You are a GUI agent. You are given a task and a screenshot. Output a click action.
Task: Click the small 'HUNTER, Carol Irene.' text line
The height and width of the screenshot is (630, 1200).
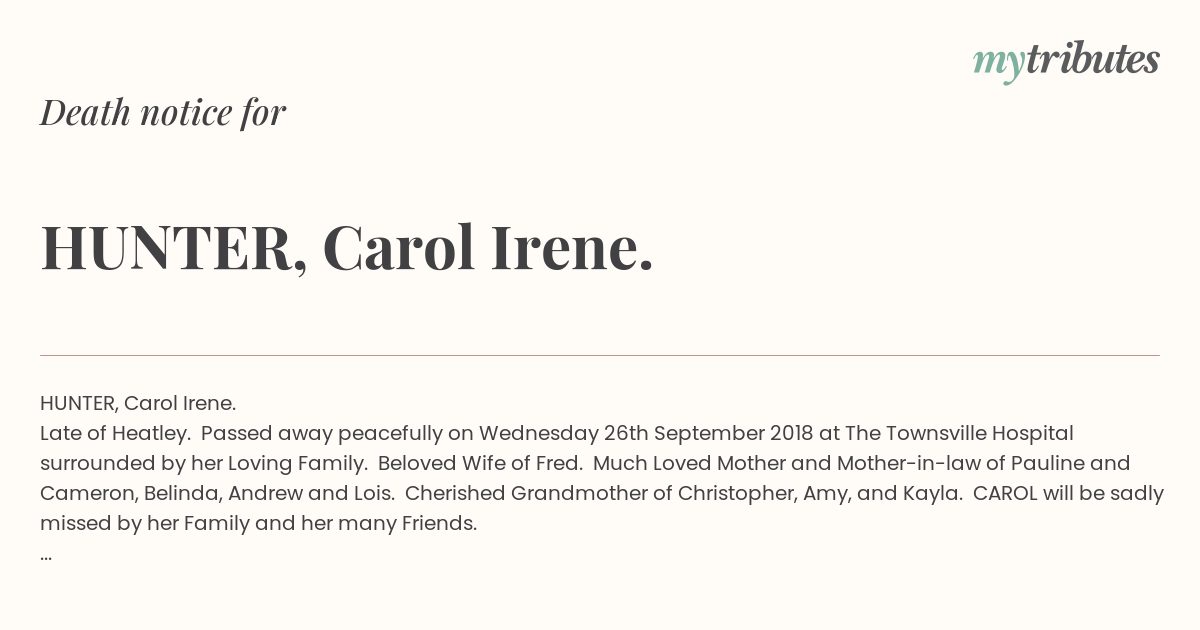[138, 403]
